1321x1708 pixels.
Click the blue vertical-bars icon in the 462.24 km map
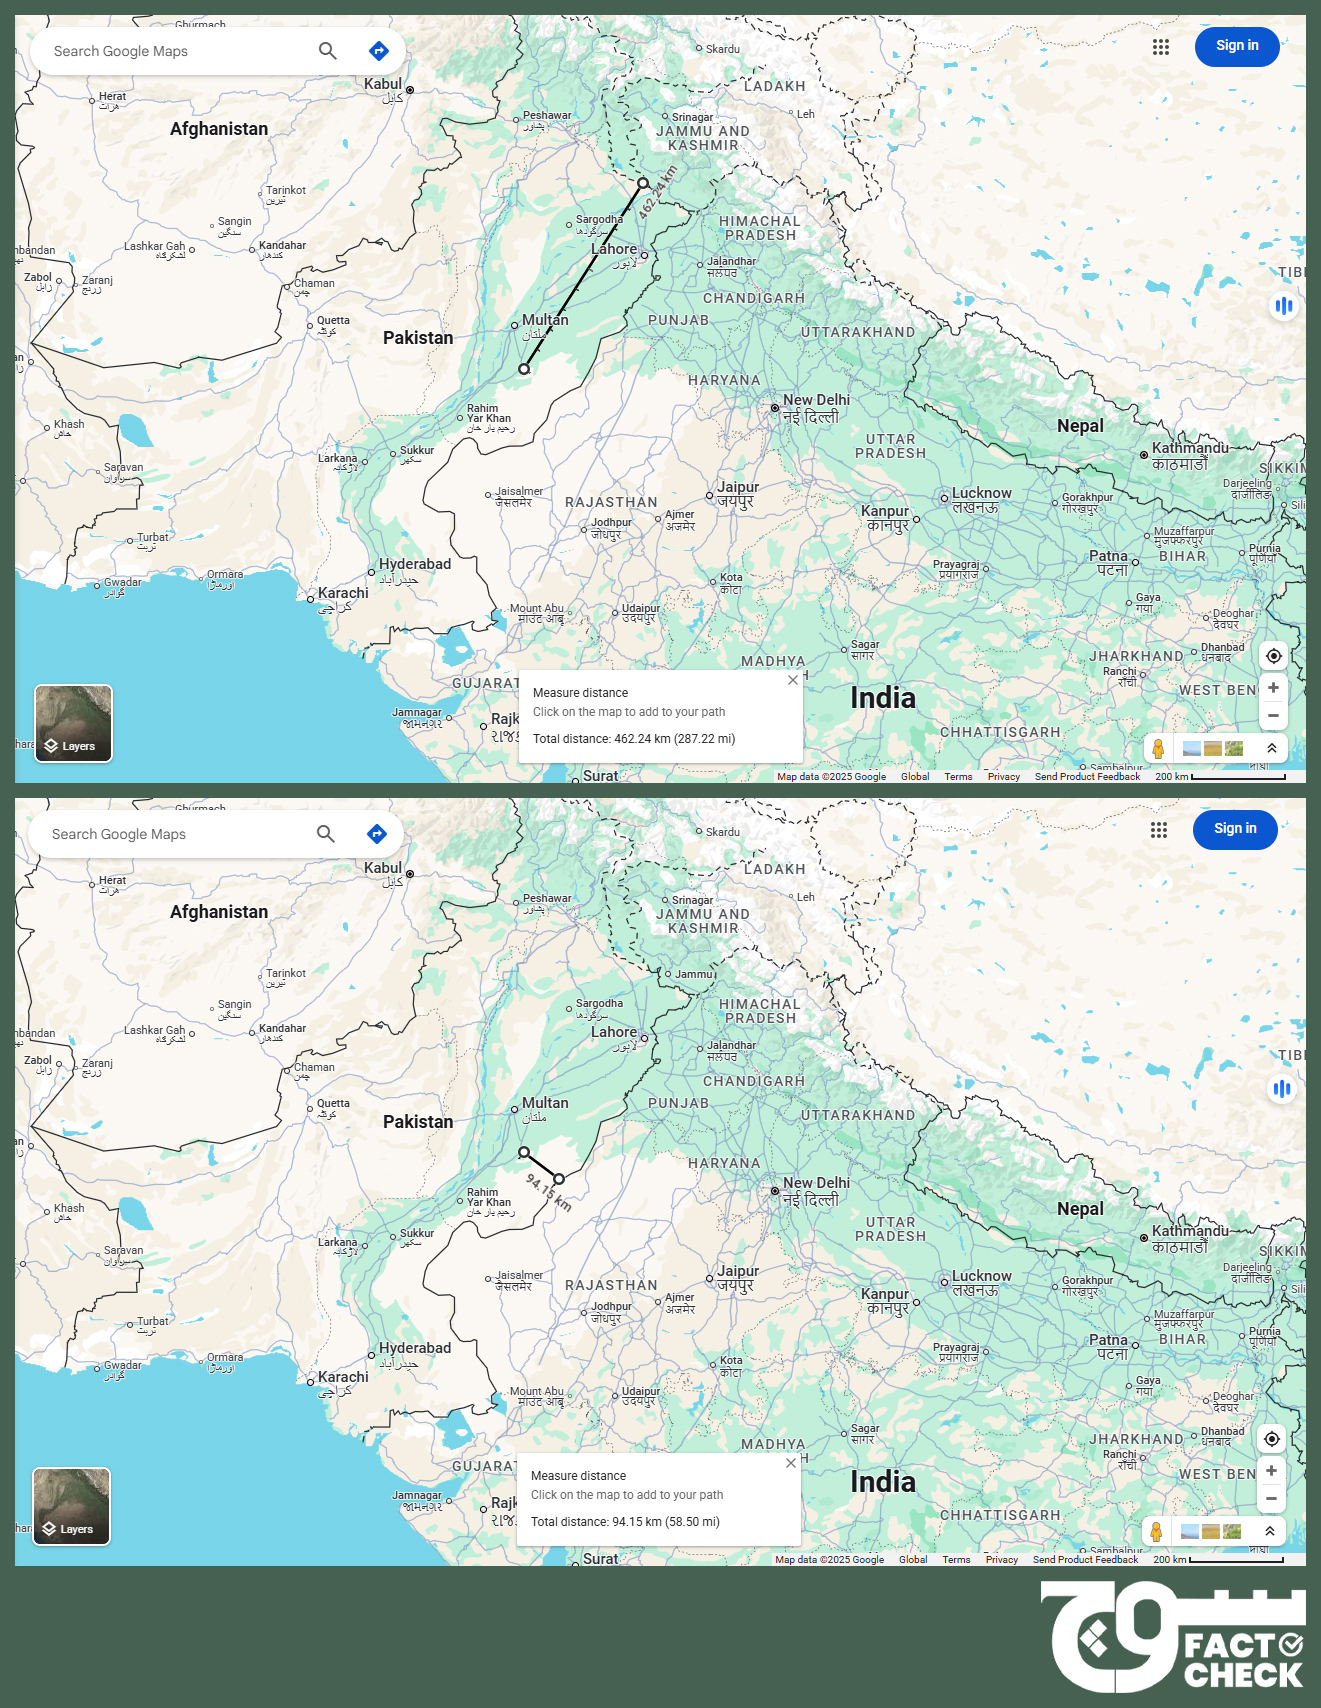click(1284, 306)
